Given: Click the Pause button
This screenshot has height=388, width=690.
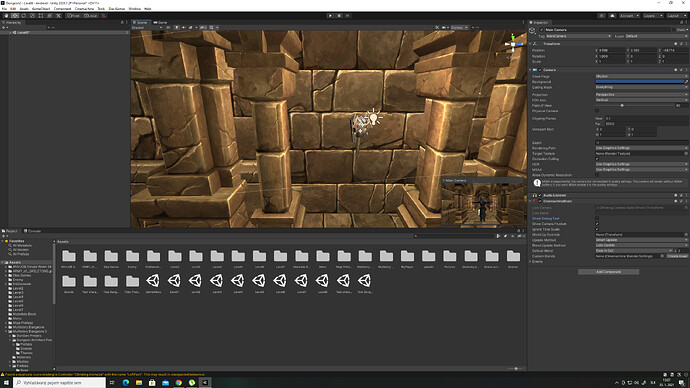Looking at the screenshot, I should click(x=339, y=15).
